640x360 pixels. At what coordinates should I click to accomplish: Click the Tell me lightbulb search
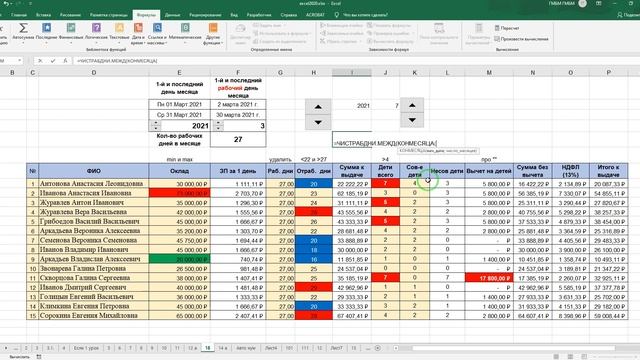337,15
